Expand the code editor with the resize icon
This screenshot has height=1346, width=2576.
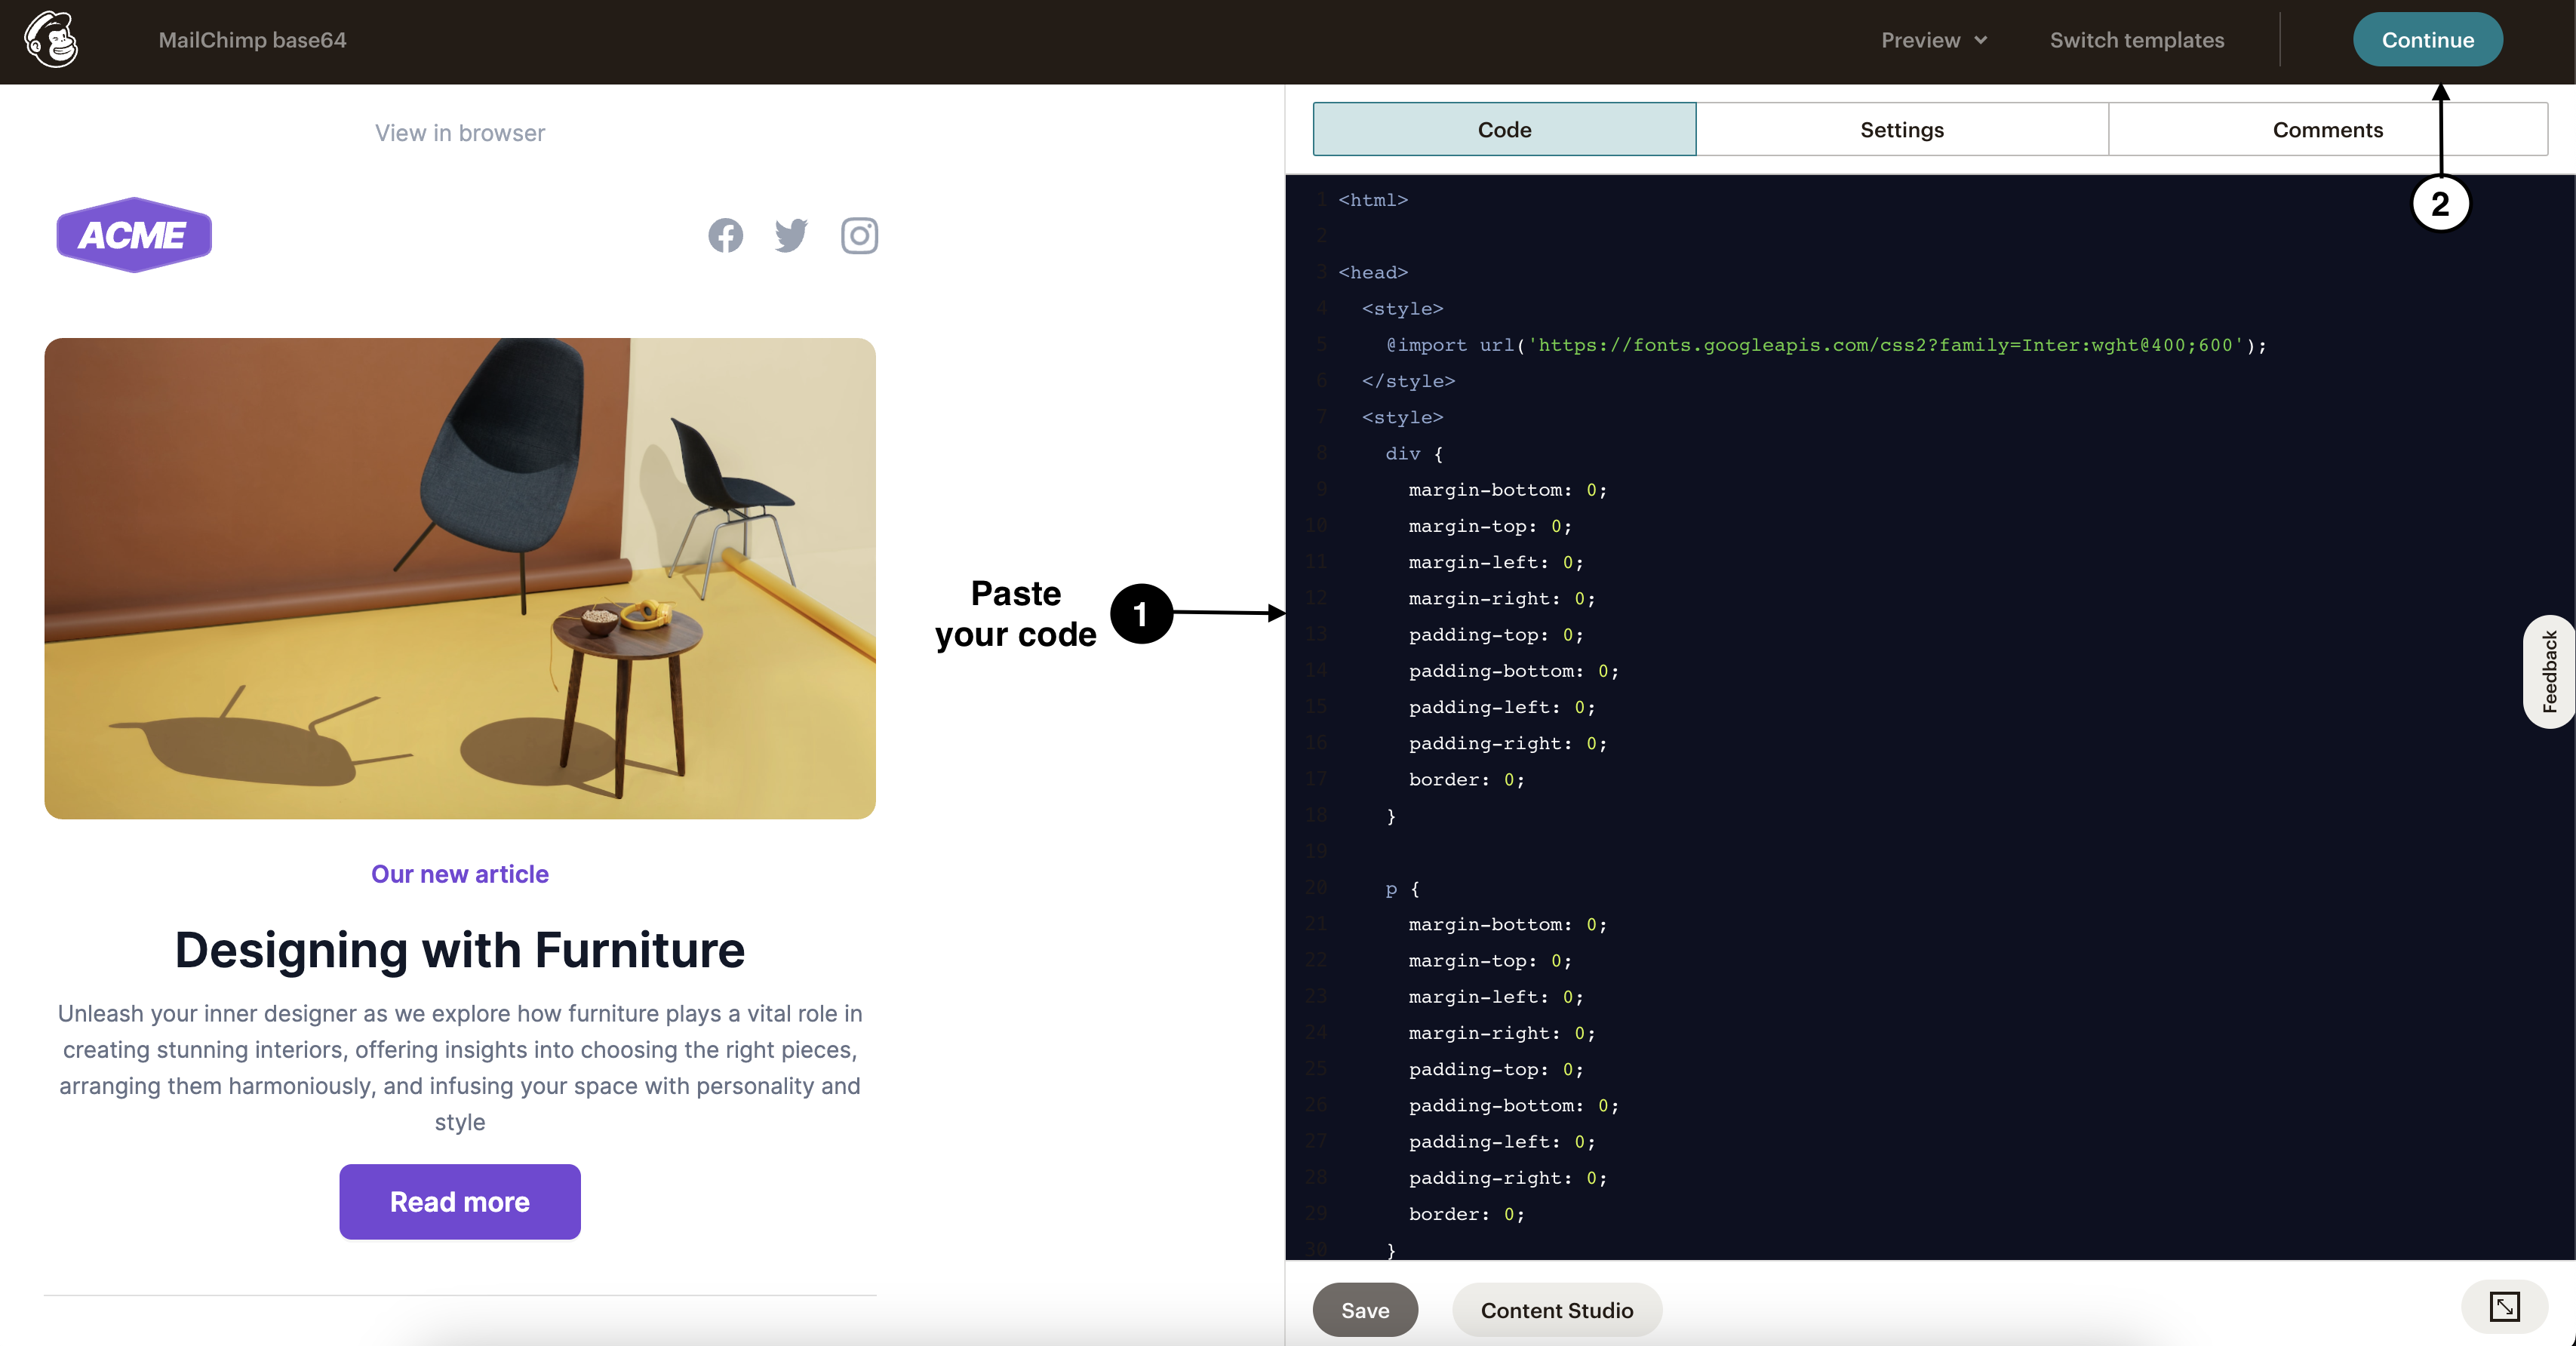pos(2504,1306)
